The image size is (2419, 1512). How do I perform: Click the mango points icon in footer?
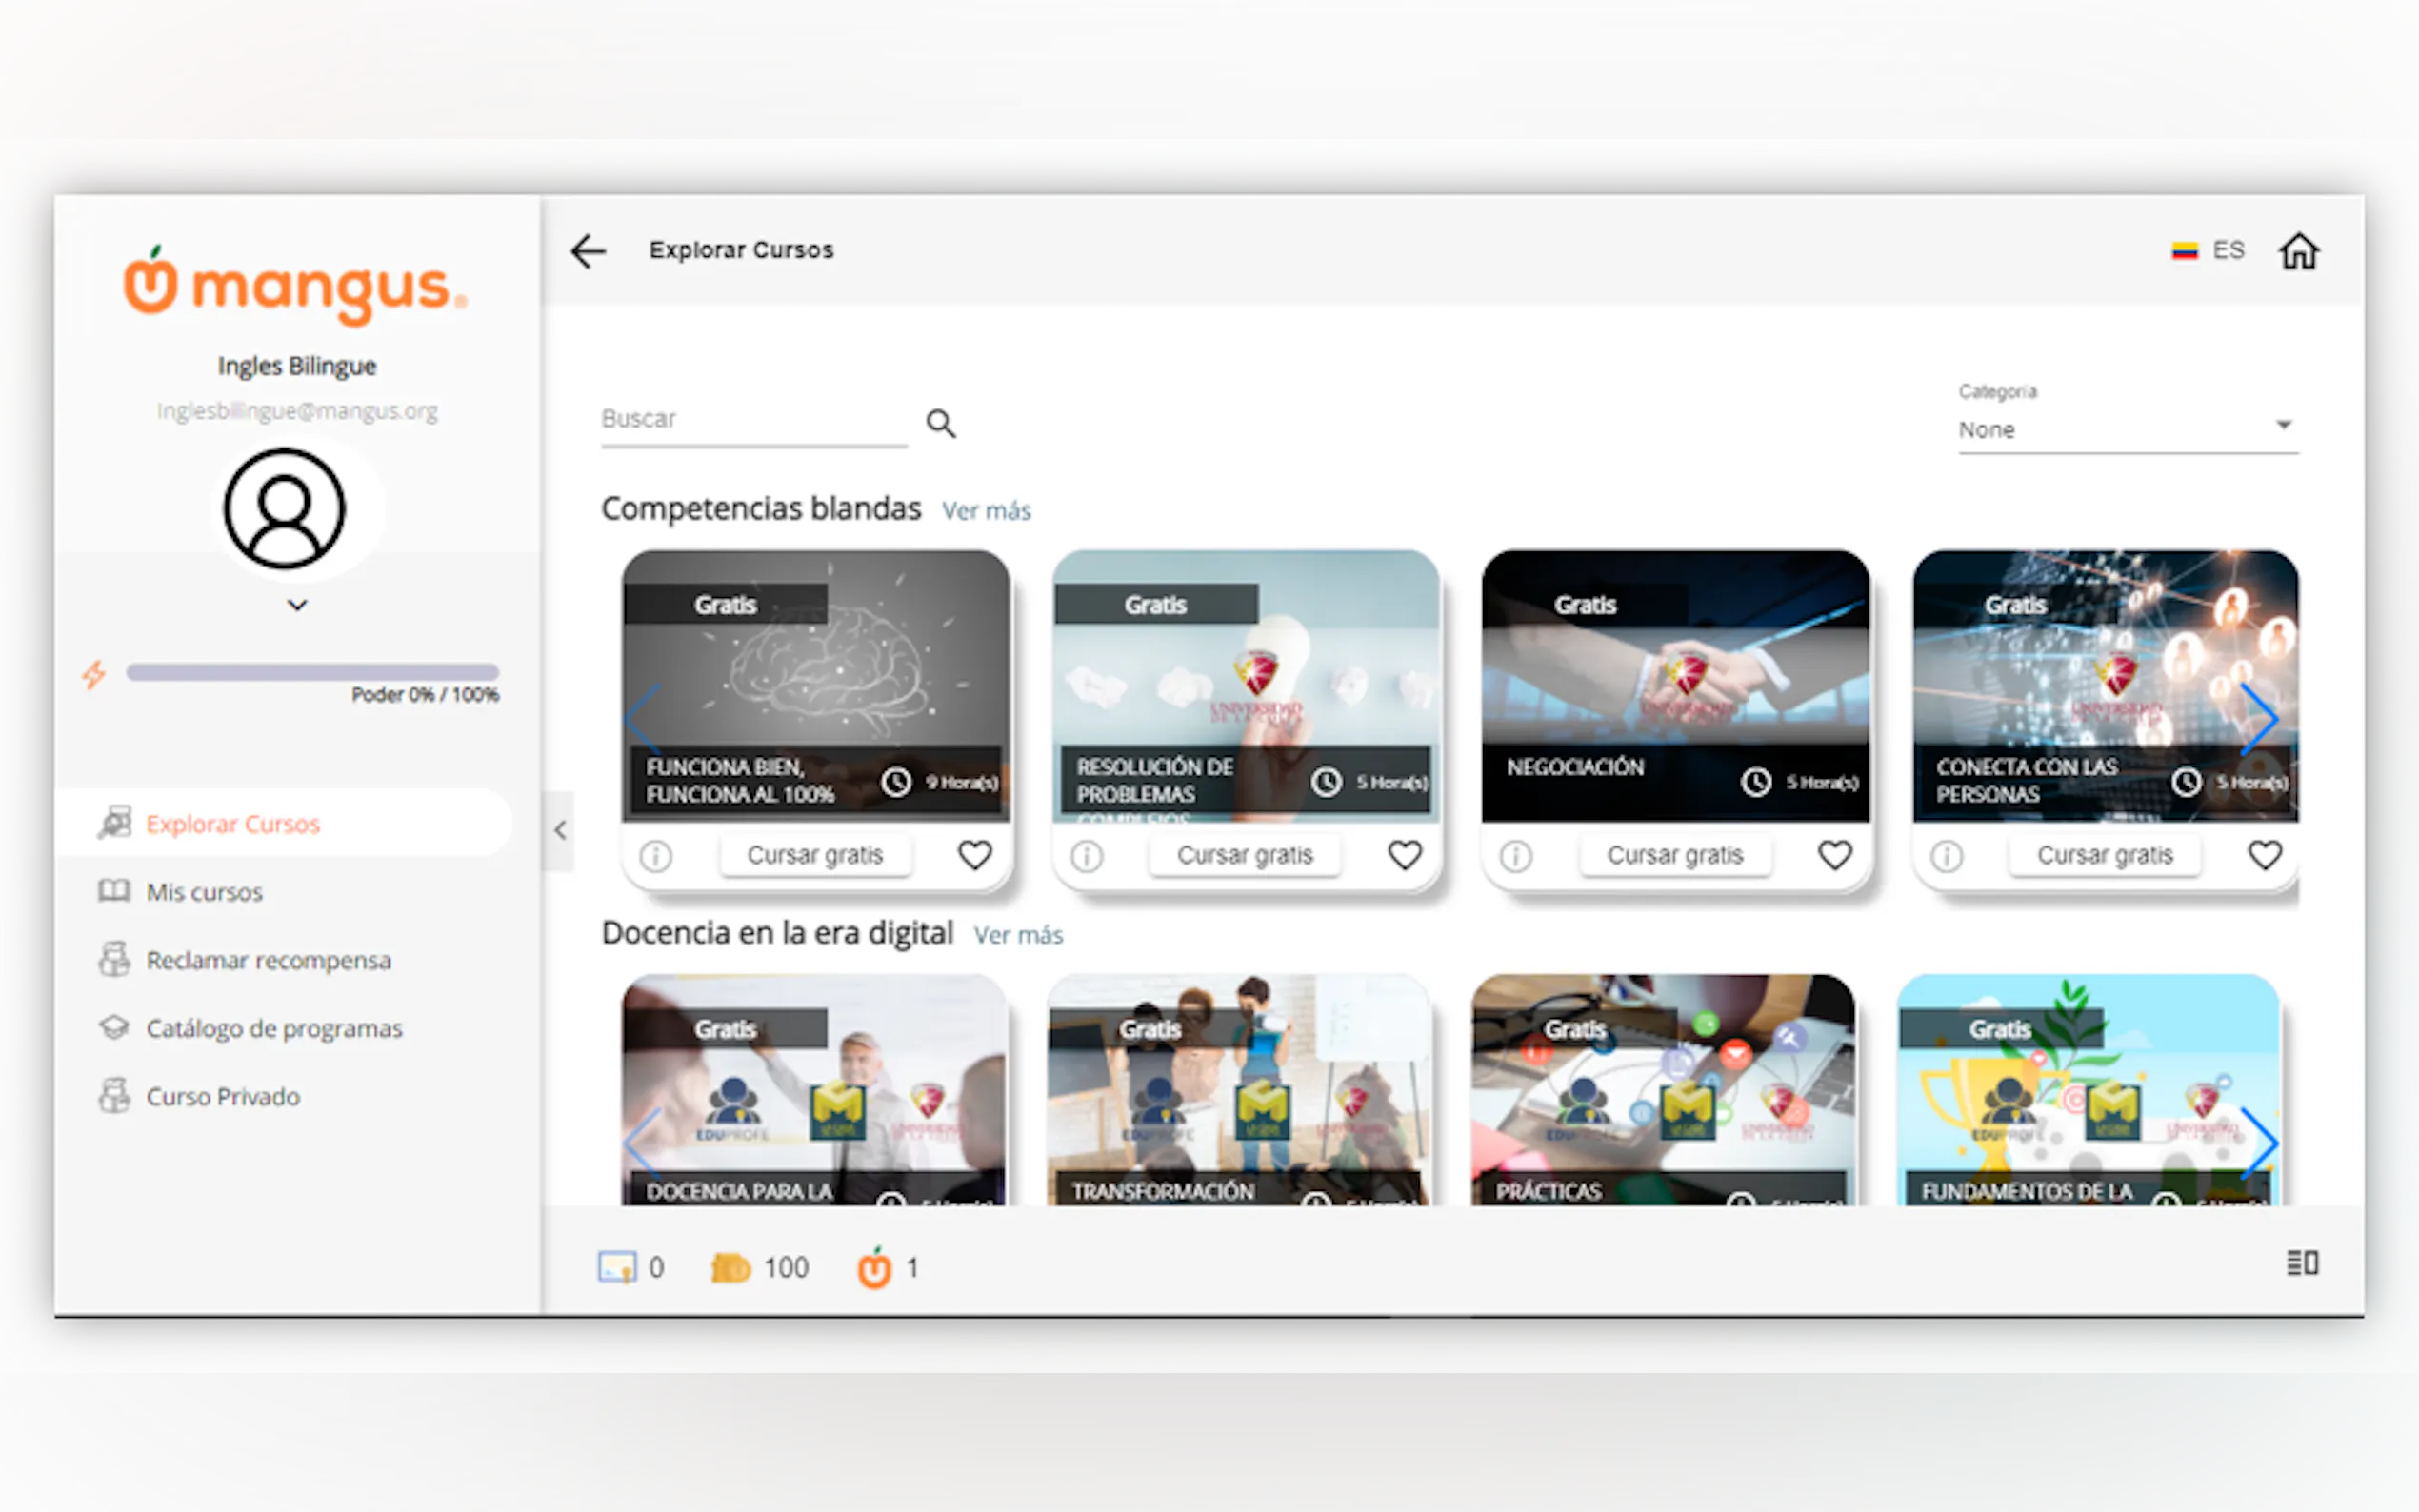(874, 1268)
